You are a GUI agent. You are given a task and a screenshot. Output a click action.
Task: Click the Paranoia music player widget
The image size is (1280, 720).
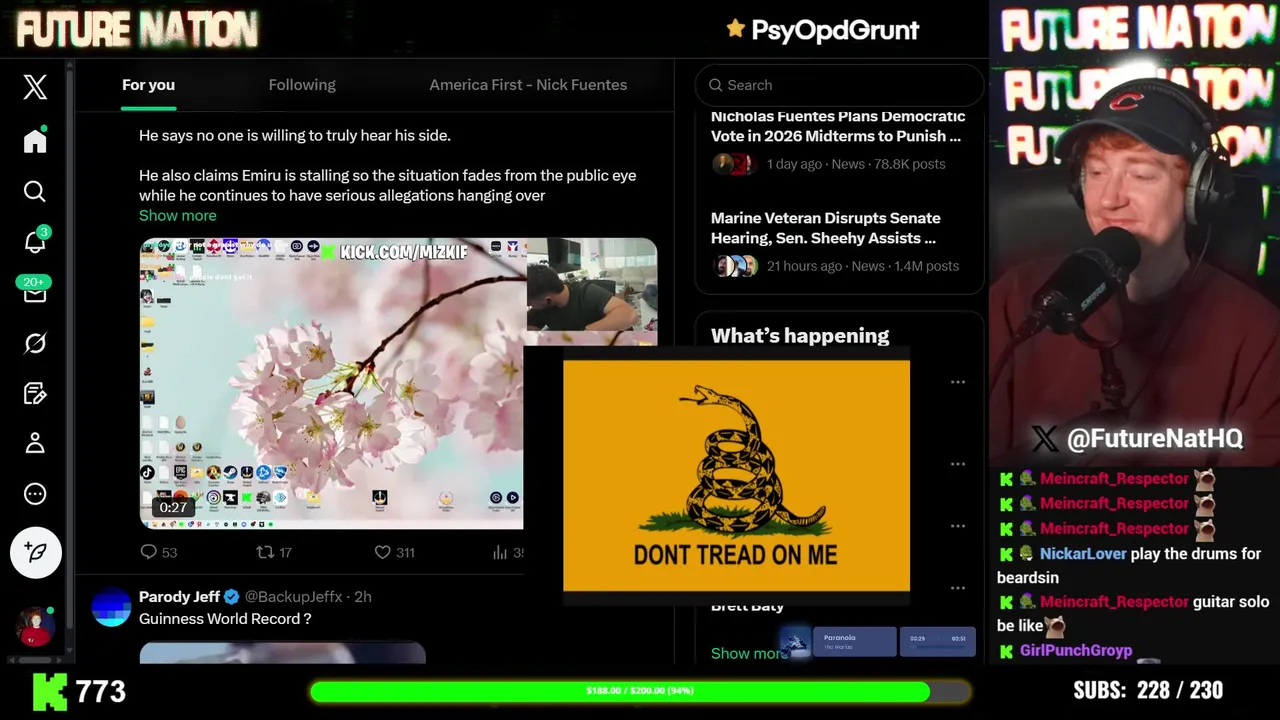pos(877,641)
